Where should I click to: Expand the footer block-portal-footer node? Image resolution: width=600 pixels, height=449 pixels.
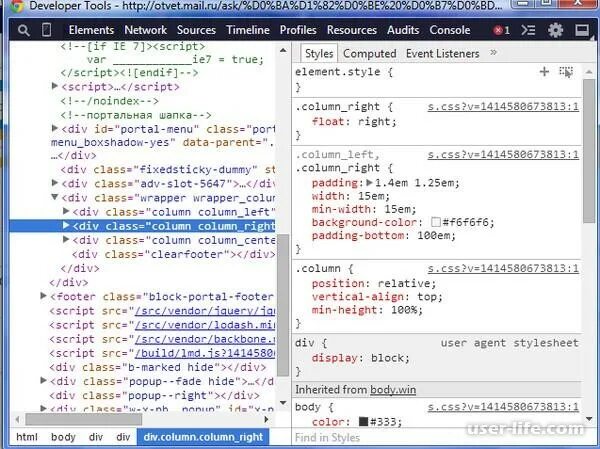point(44,296)
